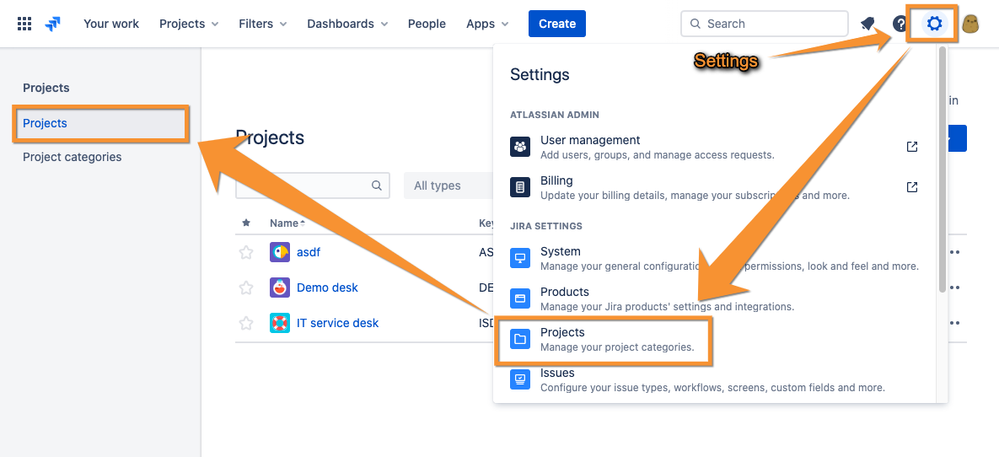
Task: Open the People page
Action: pyautogui.click(x=427, y=24)
